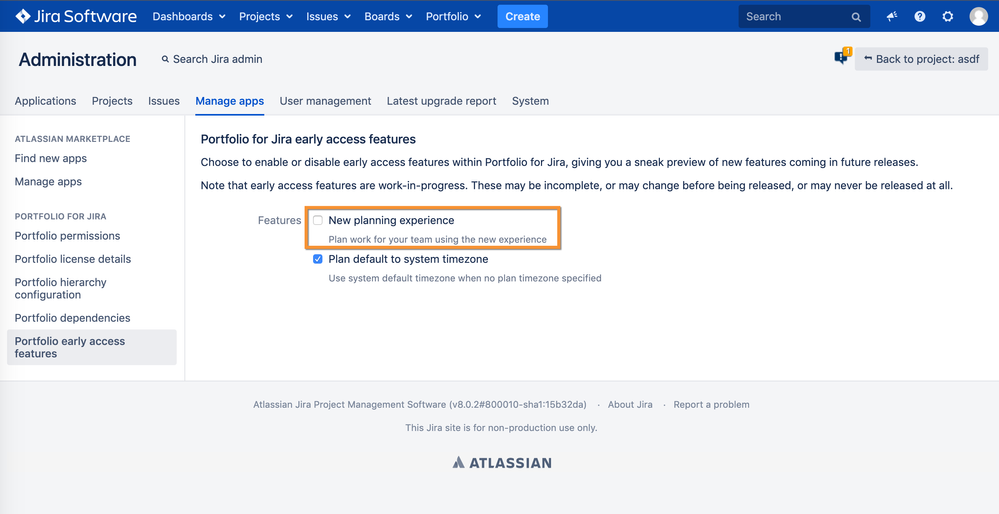Click the Atlassian logo in the footer
Image resolution: width=999 pixels, height=514 pixels.
point(502,463)
